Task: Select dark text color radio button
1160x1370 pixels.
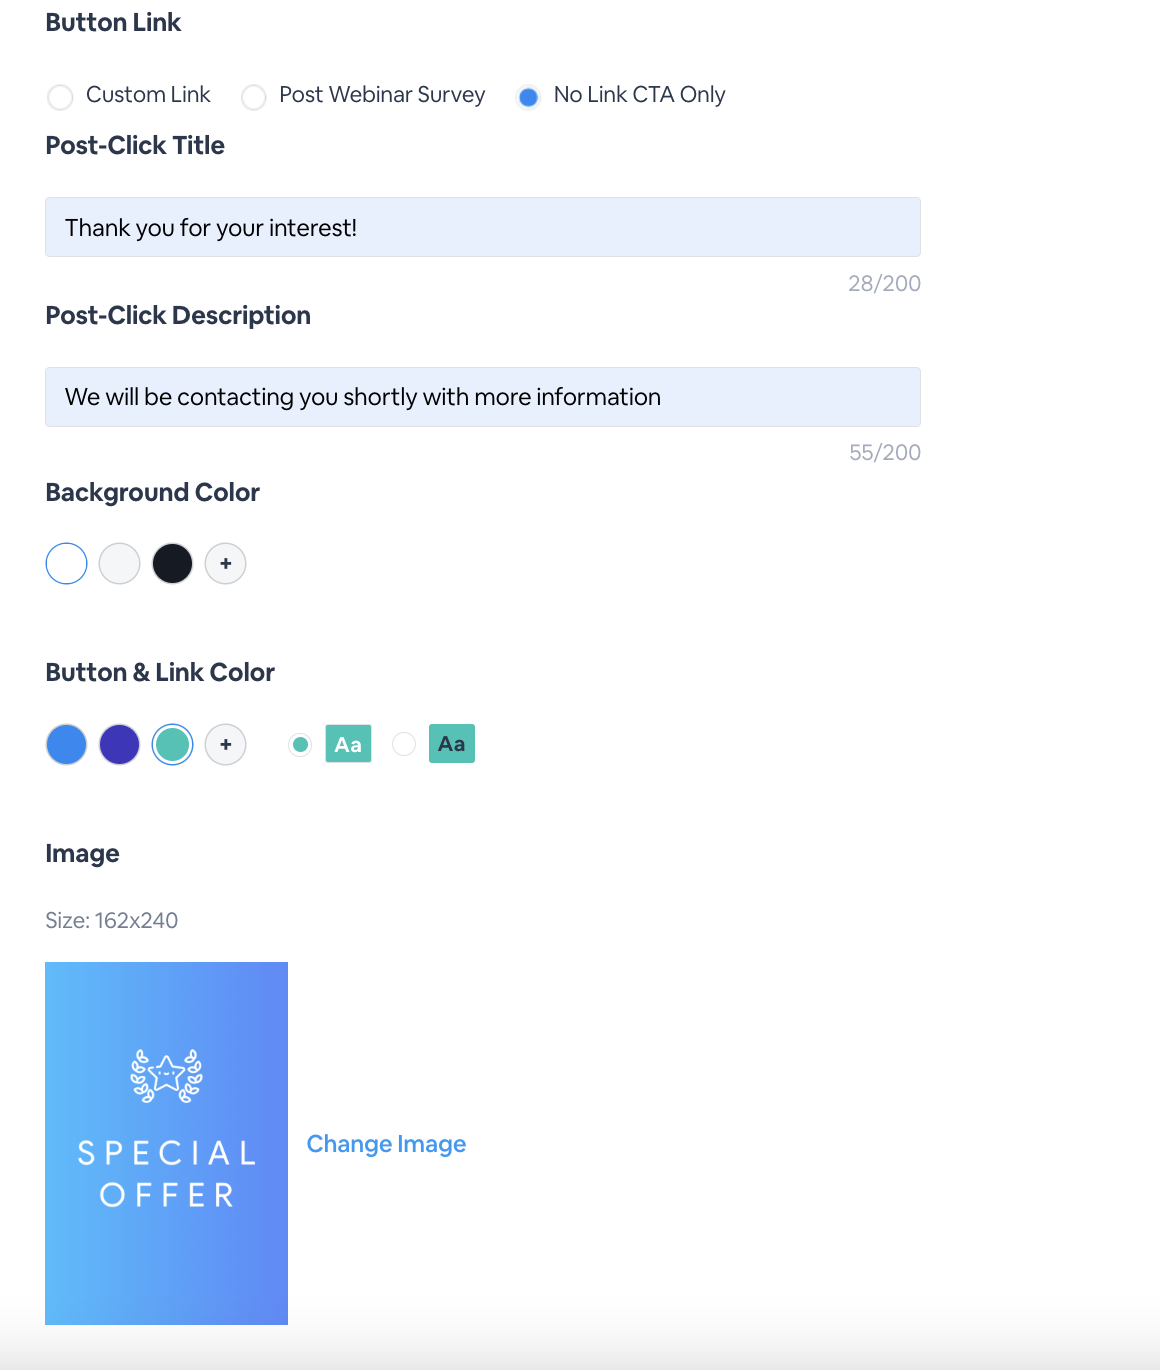Action: 404,745
